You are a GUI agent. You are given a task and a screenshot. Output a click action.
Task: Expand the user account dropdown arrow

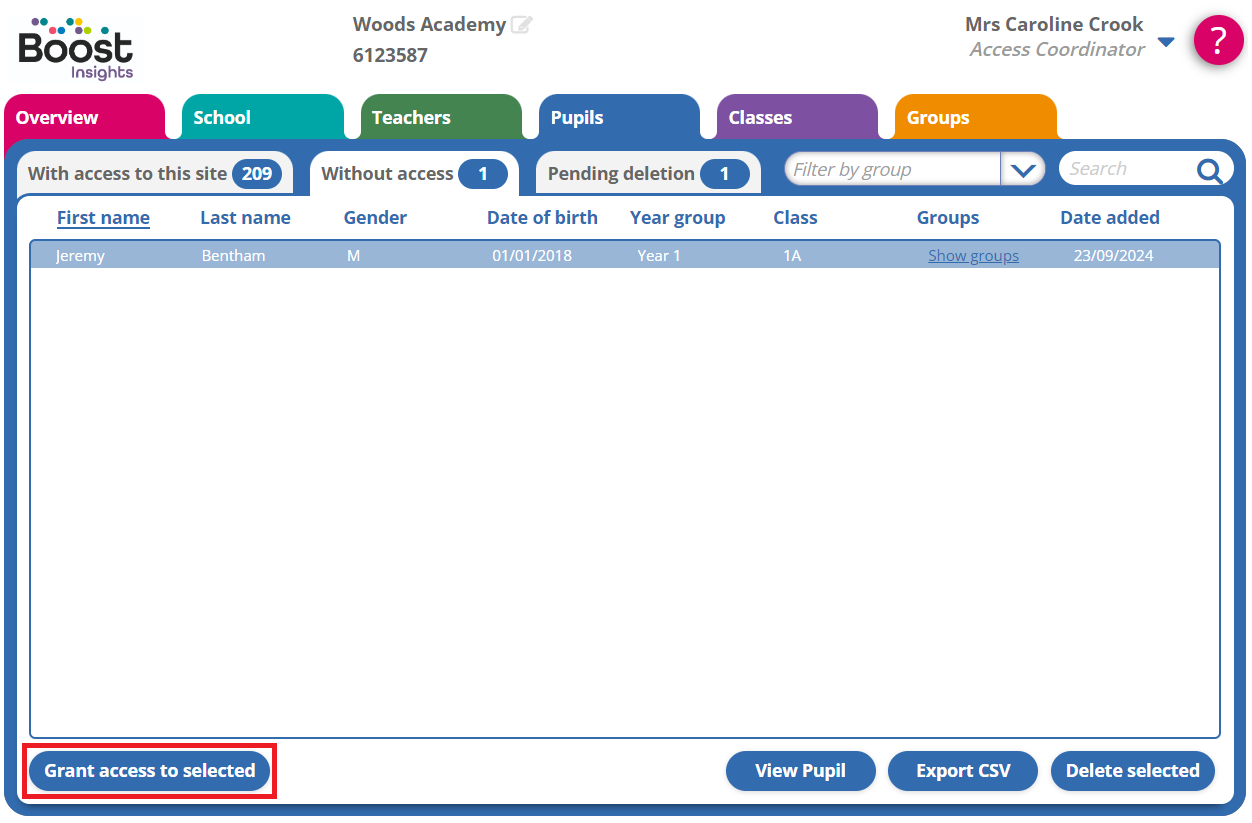(x=1165, y=42)
